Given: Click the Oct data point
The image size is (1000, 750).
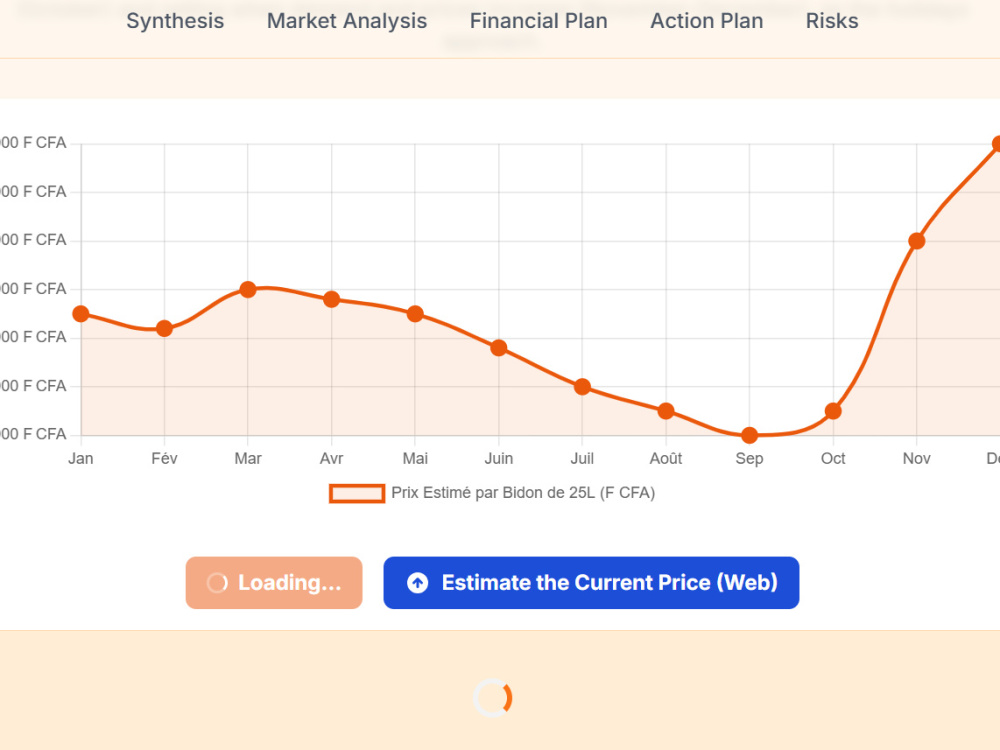Looking at the screenshot, I should (x=833, y=411).
